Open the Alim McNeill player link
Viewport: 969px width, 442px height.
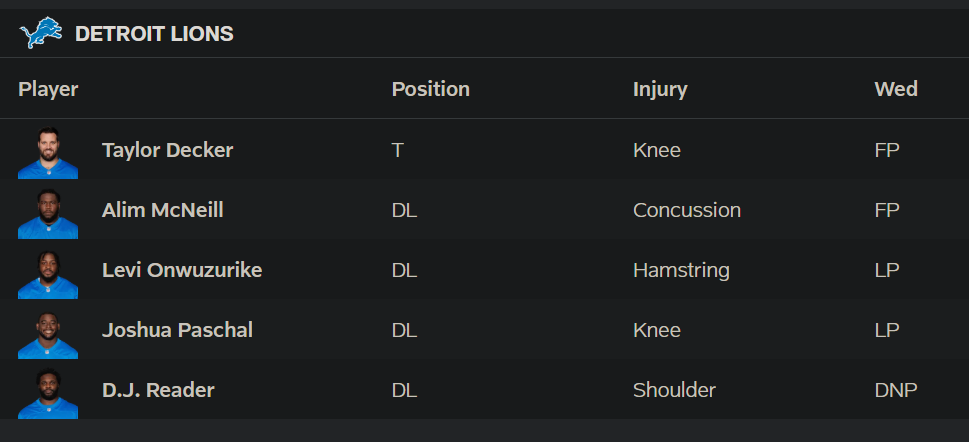click(x=163, y=210)
